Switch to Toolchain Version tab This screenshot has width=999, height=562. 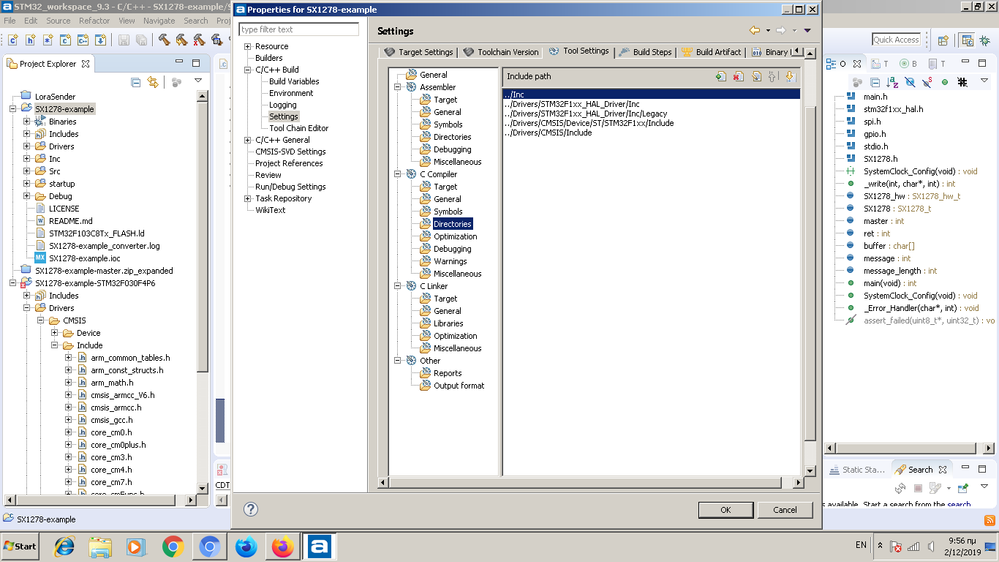coord(501,52)
